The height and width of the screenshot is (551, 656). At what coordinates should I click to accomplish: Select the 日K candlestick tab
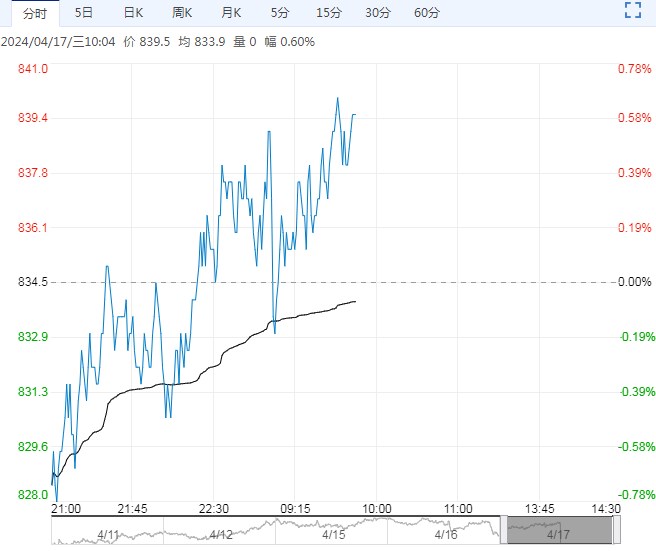click(133, 13)
